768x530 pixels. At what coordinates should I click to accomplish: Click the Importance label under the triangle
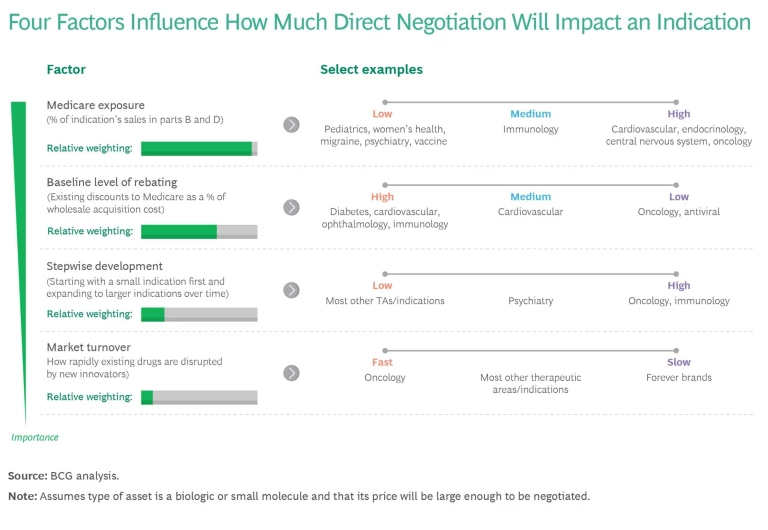click(35, 437)
